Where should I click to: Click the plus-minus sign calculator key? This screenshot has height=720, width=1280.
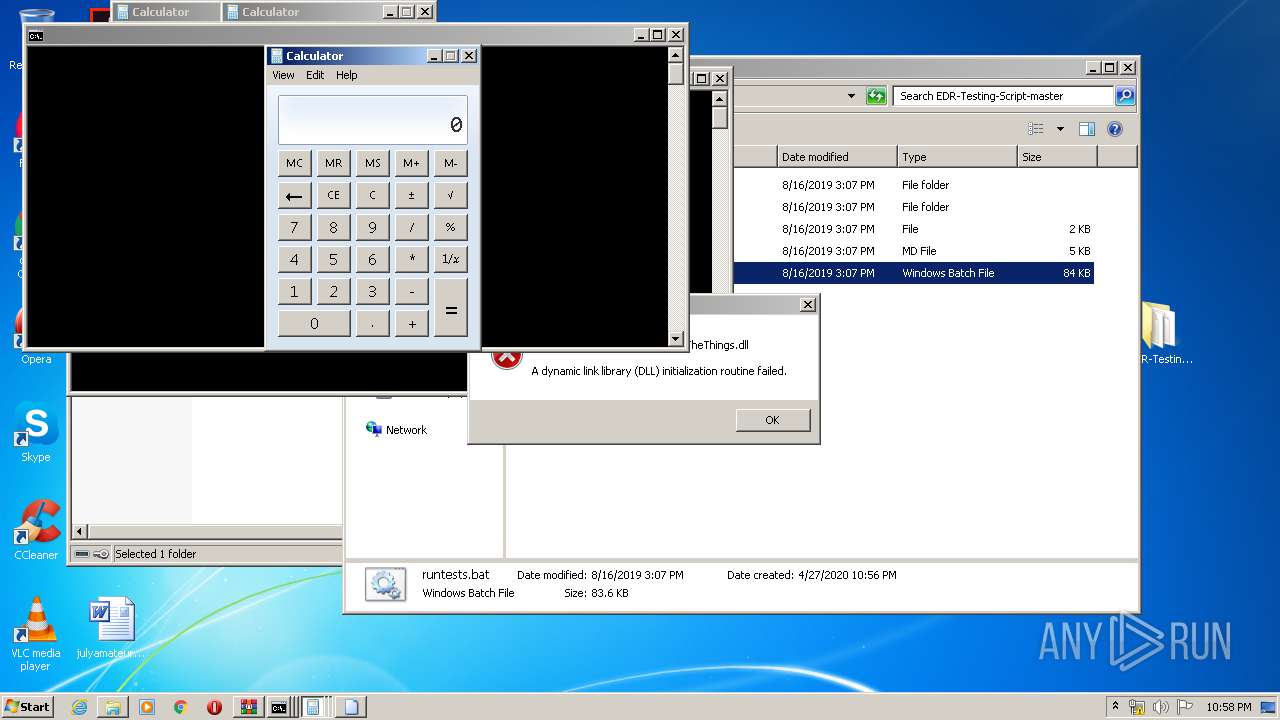point(411,195)
